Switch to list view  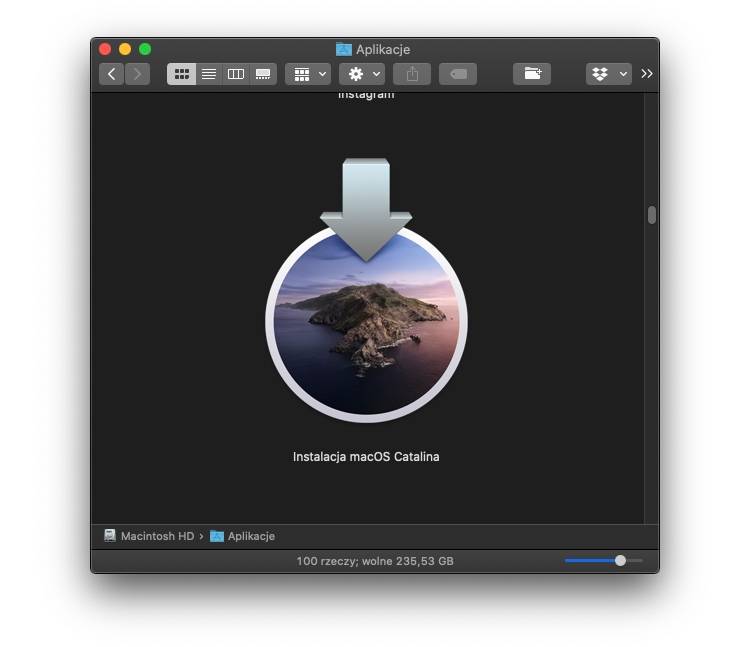pyautogui.click(x=209, y=74)
